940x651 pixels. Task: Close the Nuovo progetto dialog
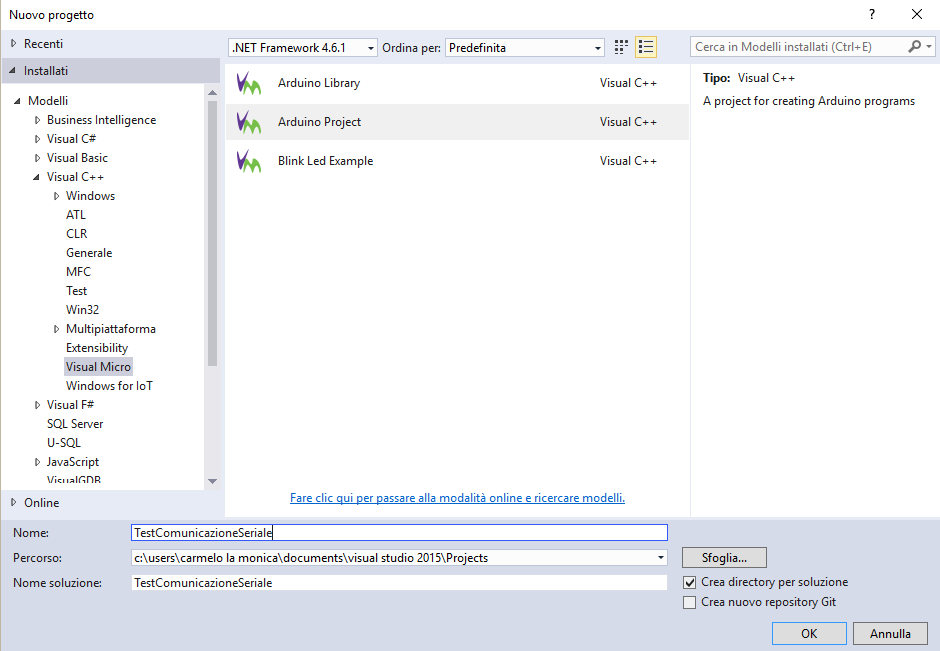click(x=917, y=14)
